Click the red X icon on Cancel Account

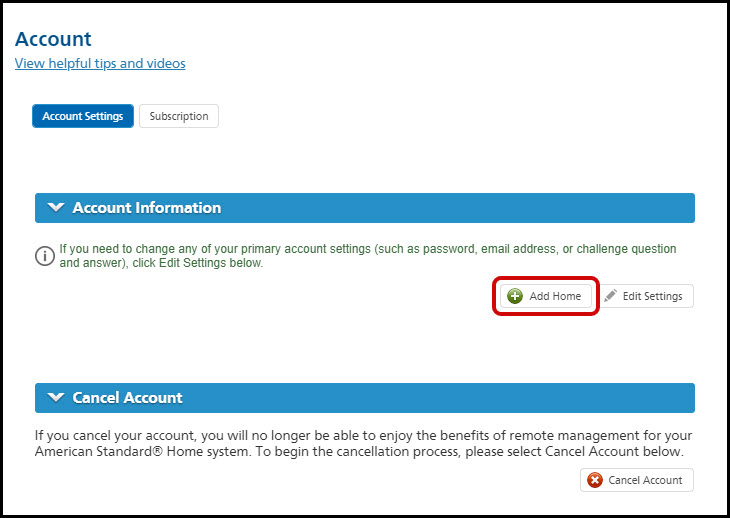595,480
